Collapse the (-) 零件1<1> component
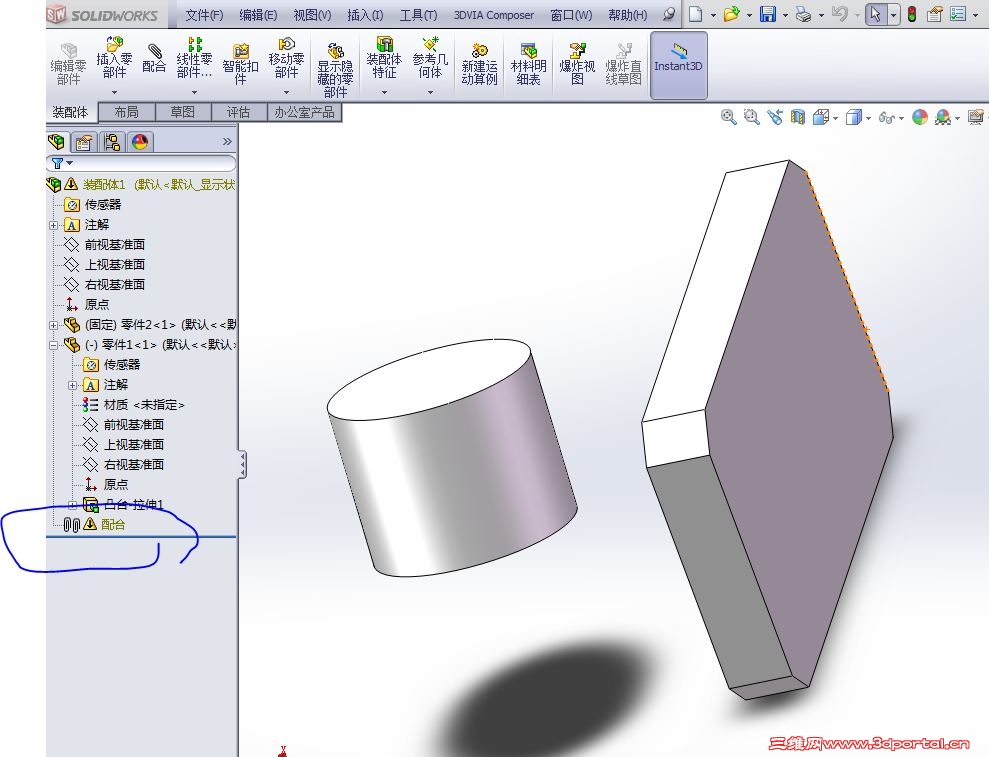This screenshot has width=989, height=757. [x=54, y=345]
